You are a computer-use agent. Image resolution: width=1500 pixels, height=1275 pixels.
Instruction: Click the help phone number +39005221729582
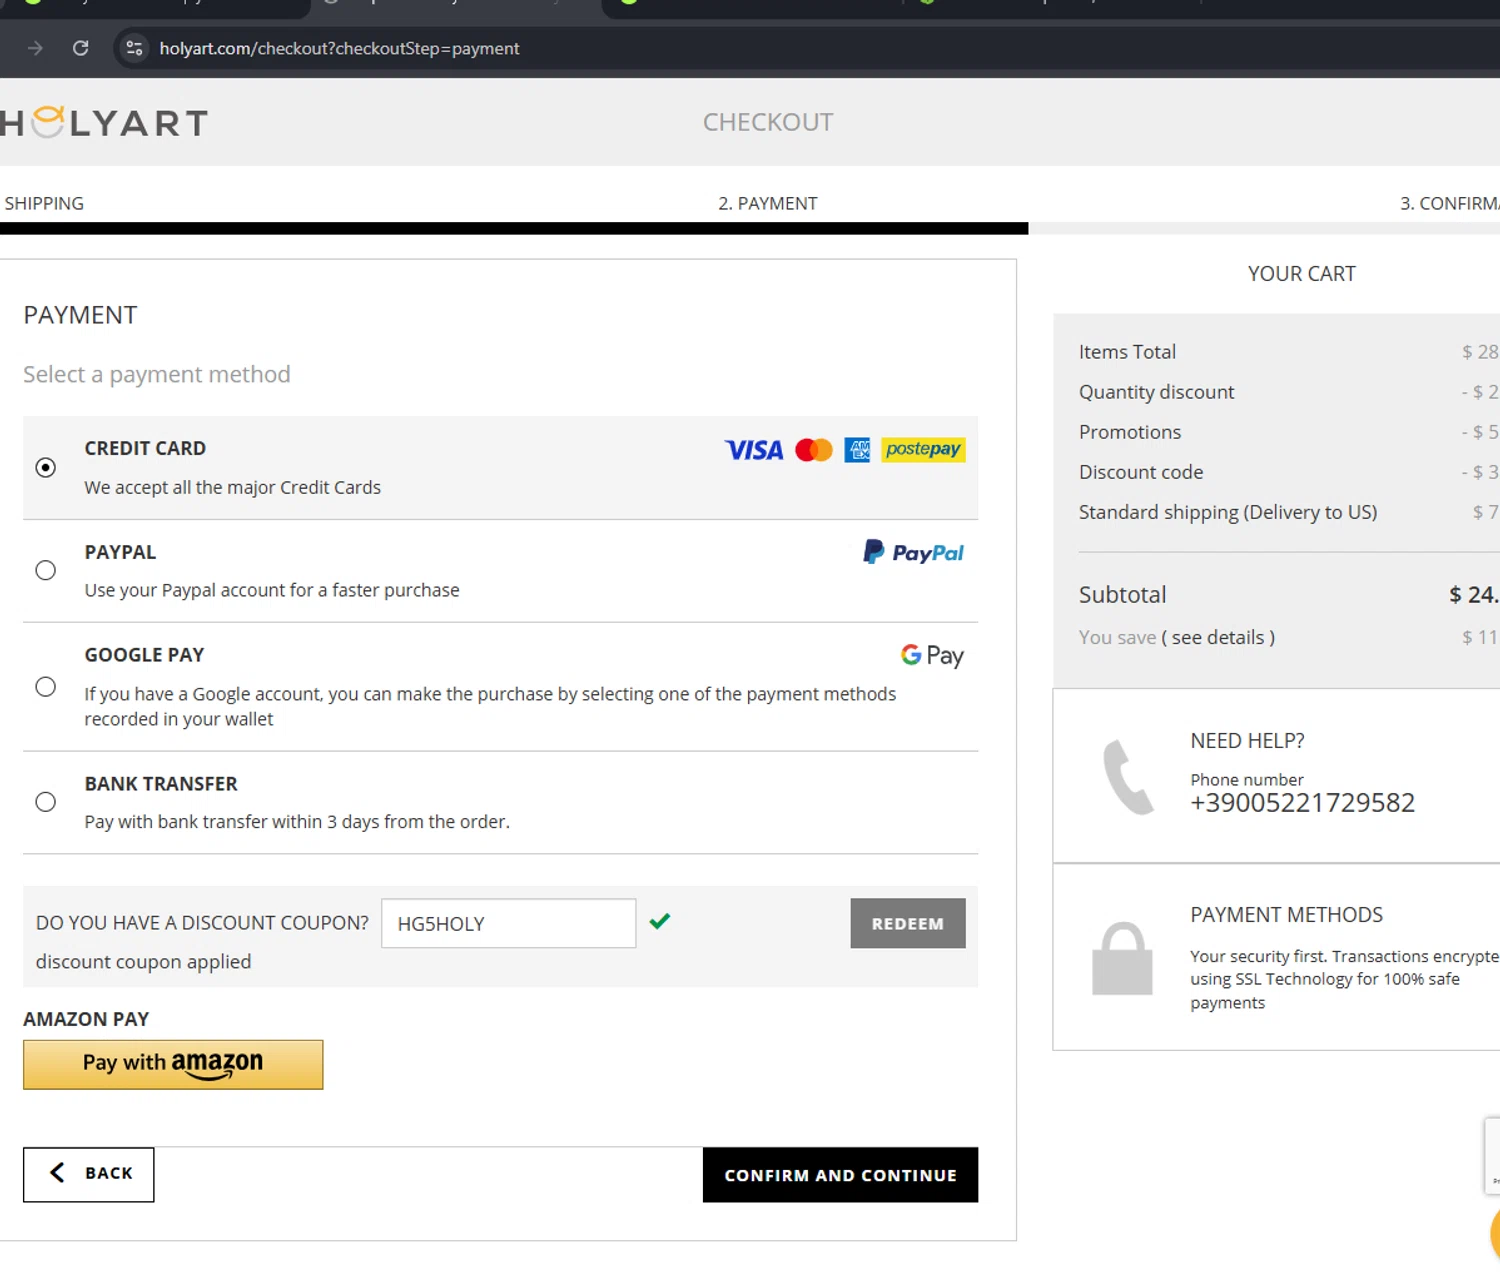click(x=1302, y=803)
